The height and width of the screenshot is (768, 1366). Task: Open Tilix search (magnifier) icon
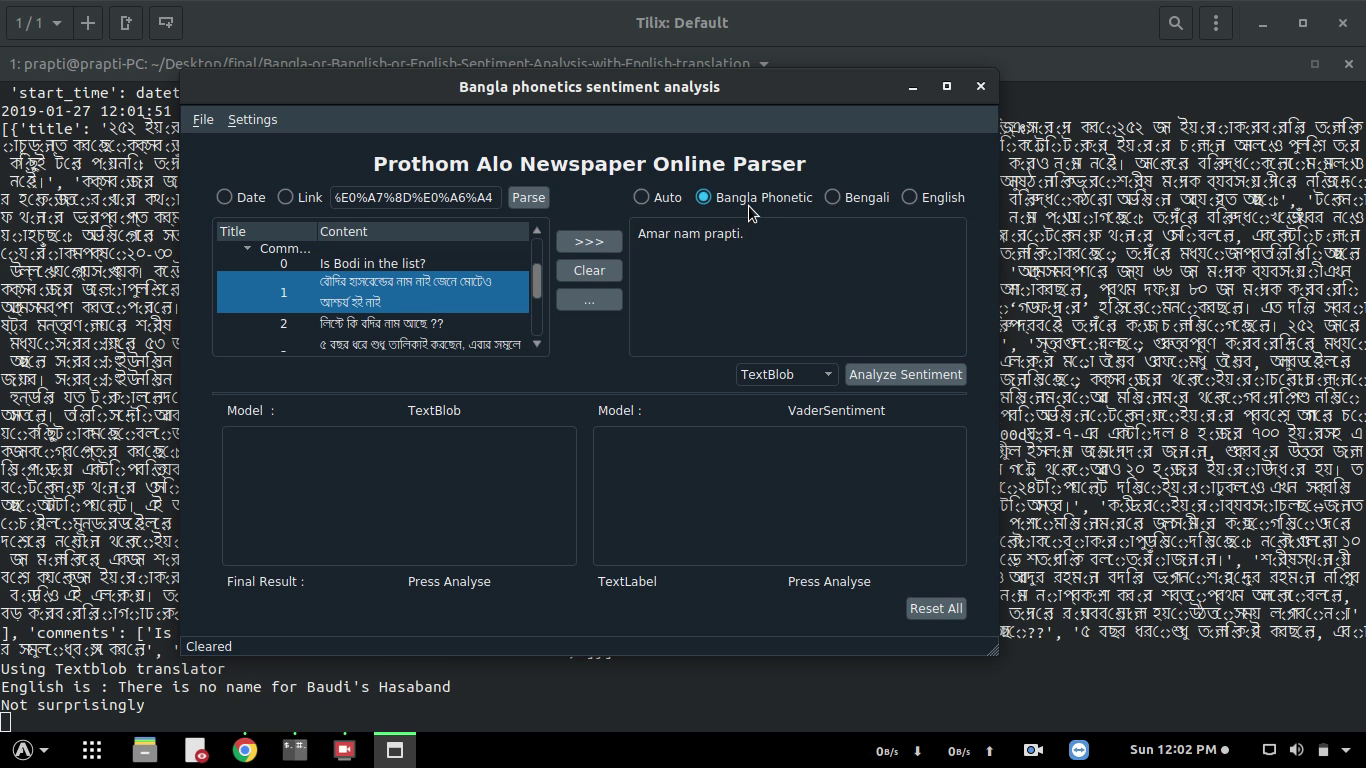point(1176,22)
